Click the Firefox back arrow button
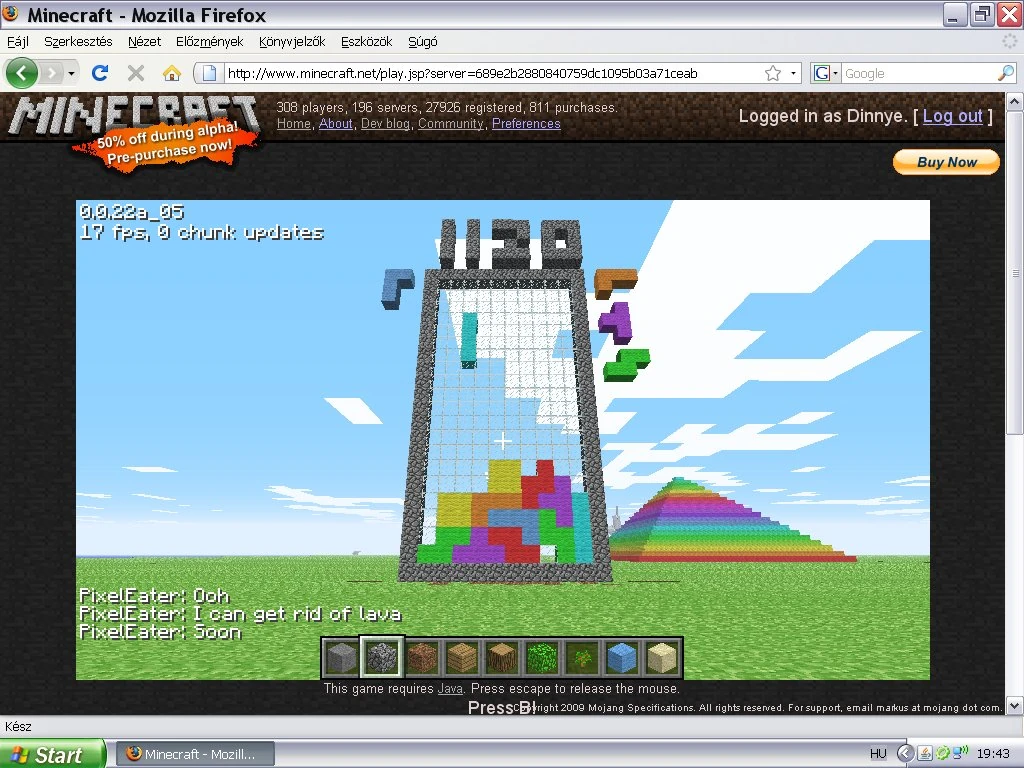Screen dimensions: 1024x768 pos(22,73)
